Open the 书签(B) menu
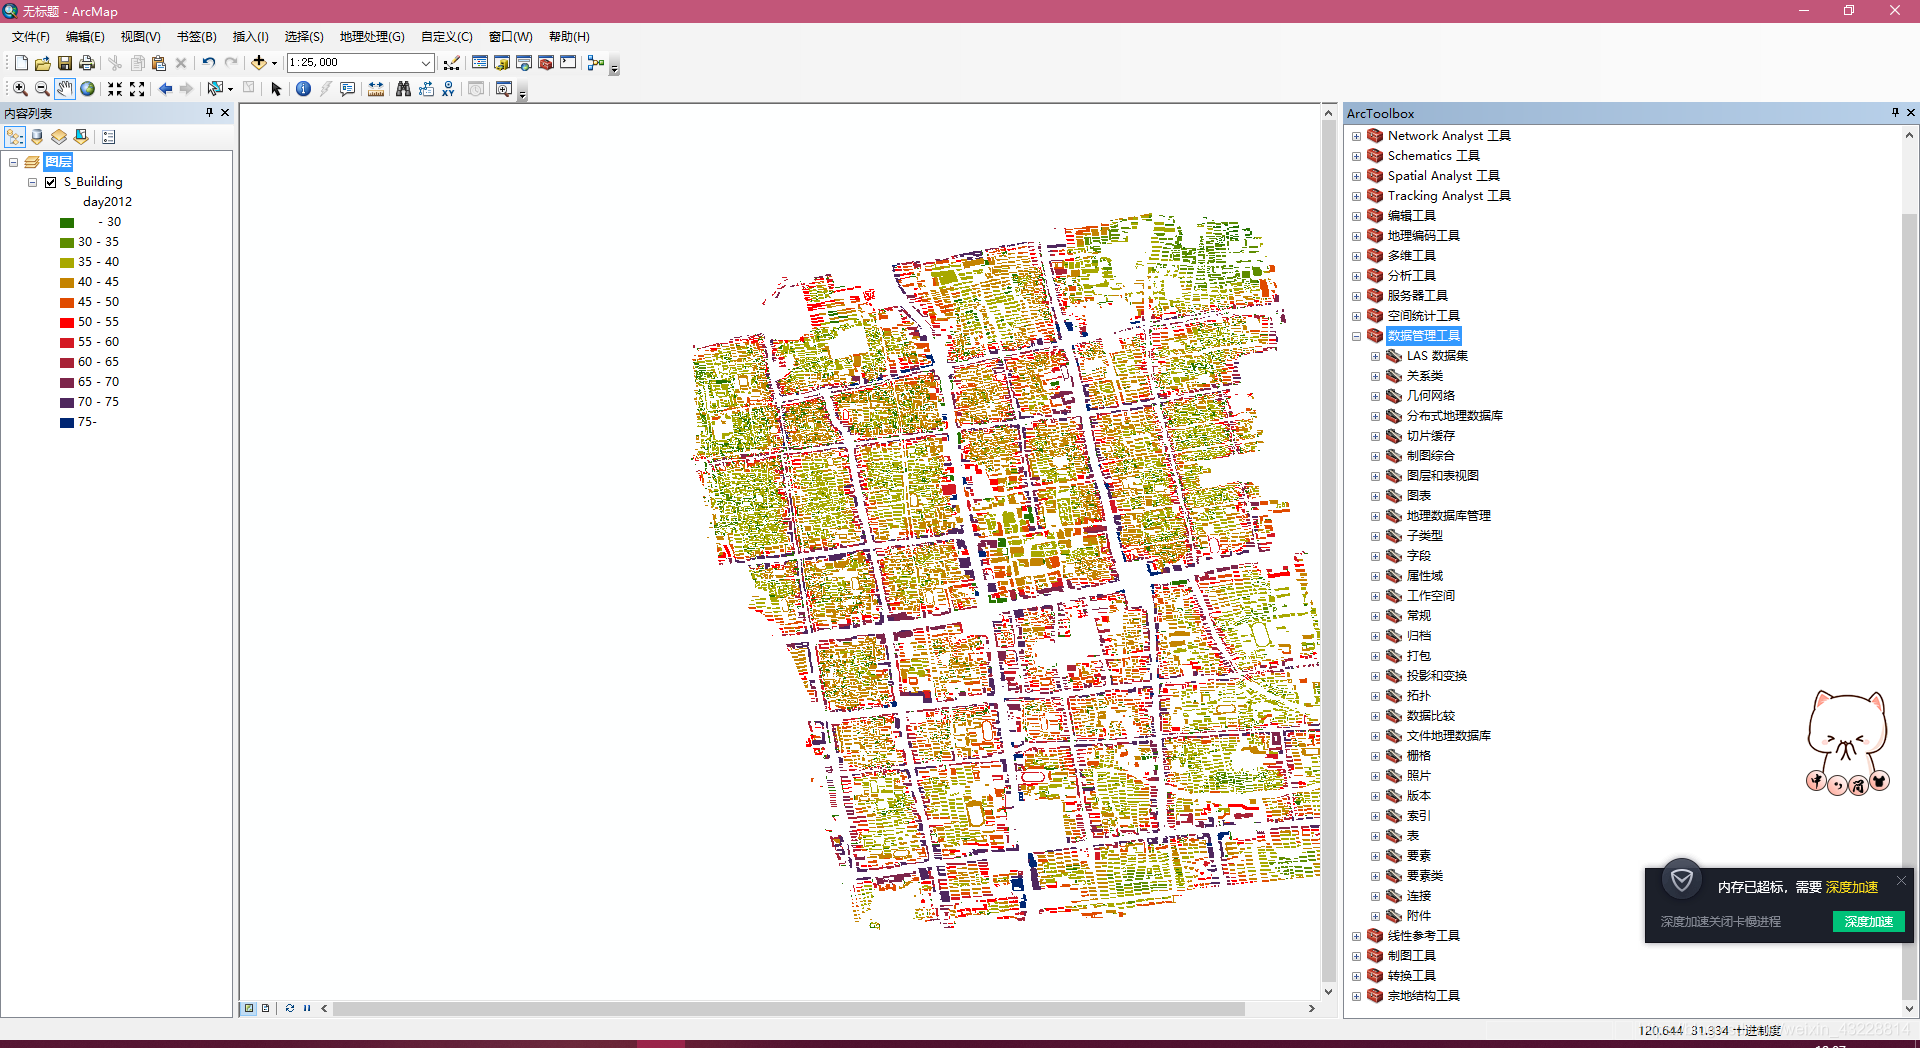 (196, 37)
